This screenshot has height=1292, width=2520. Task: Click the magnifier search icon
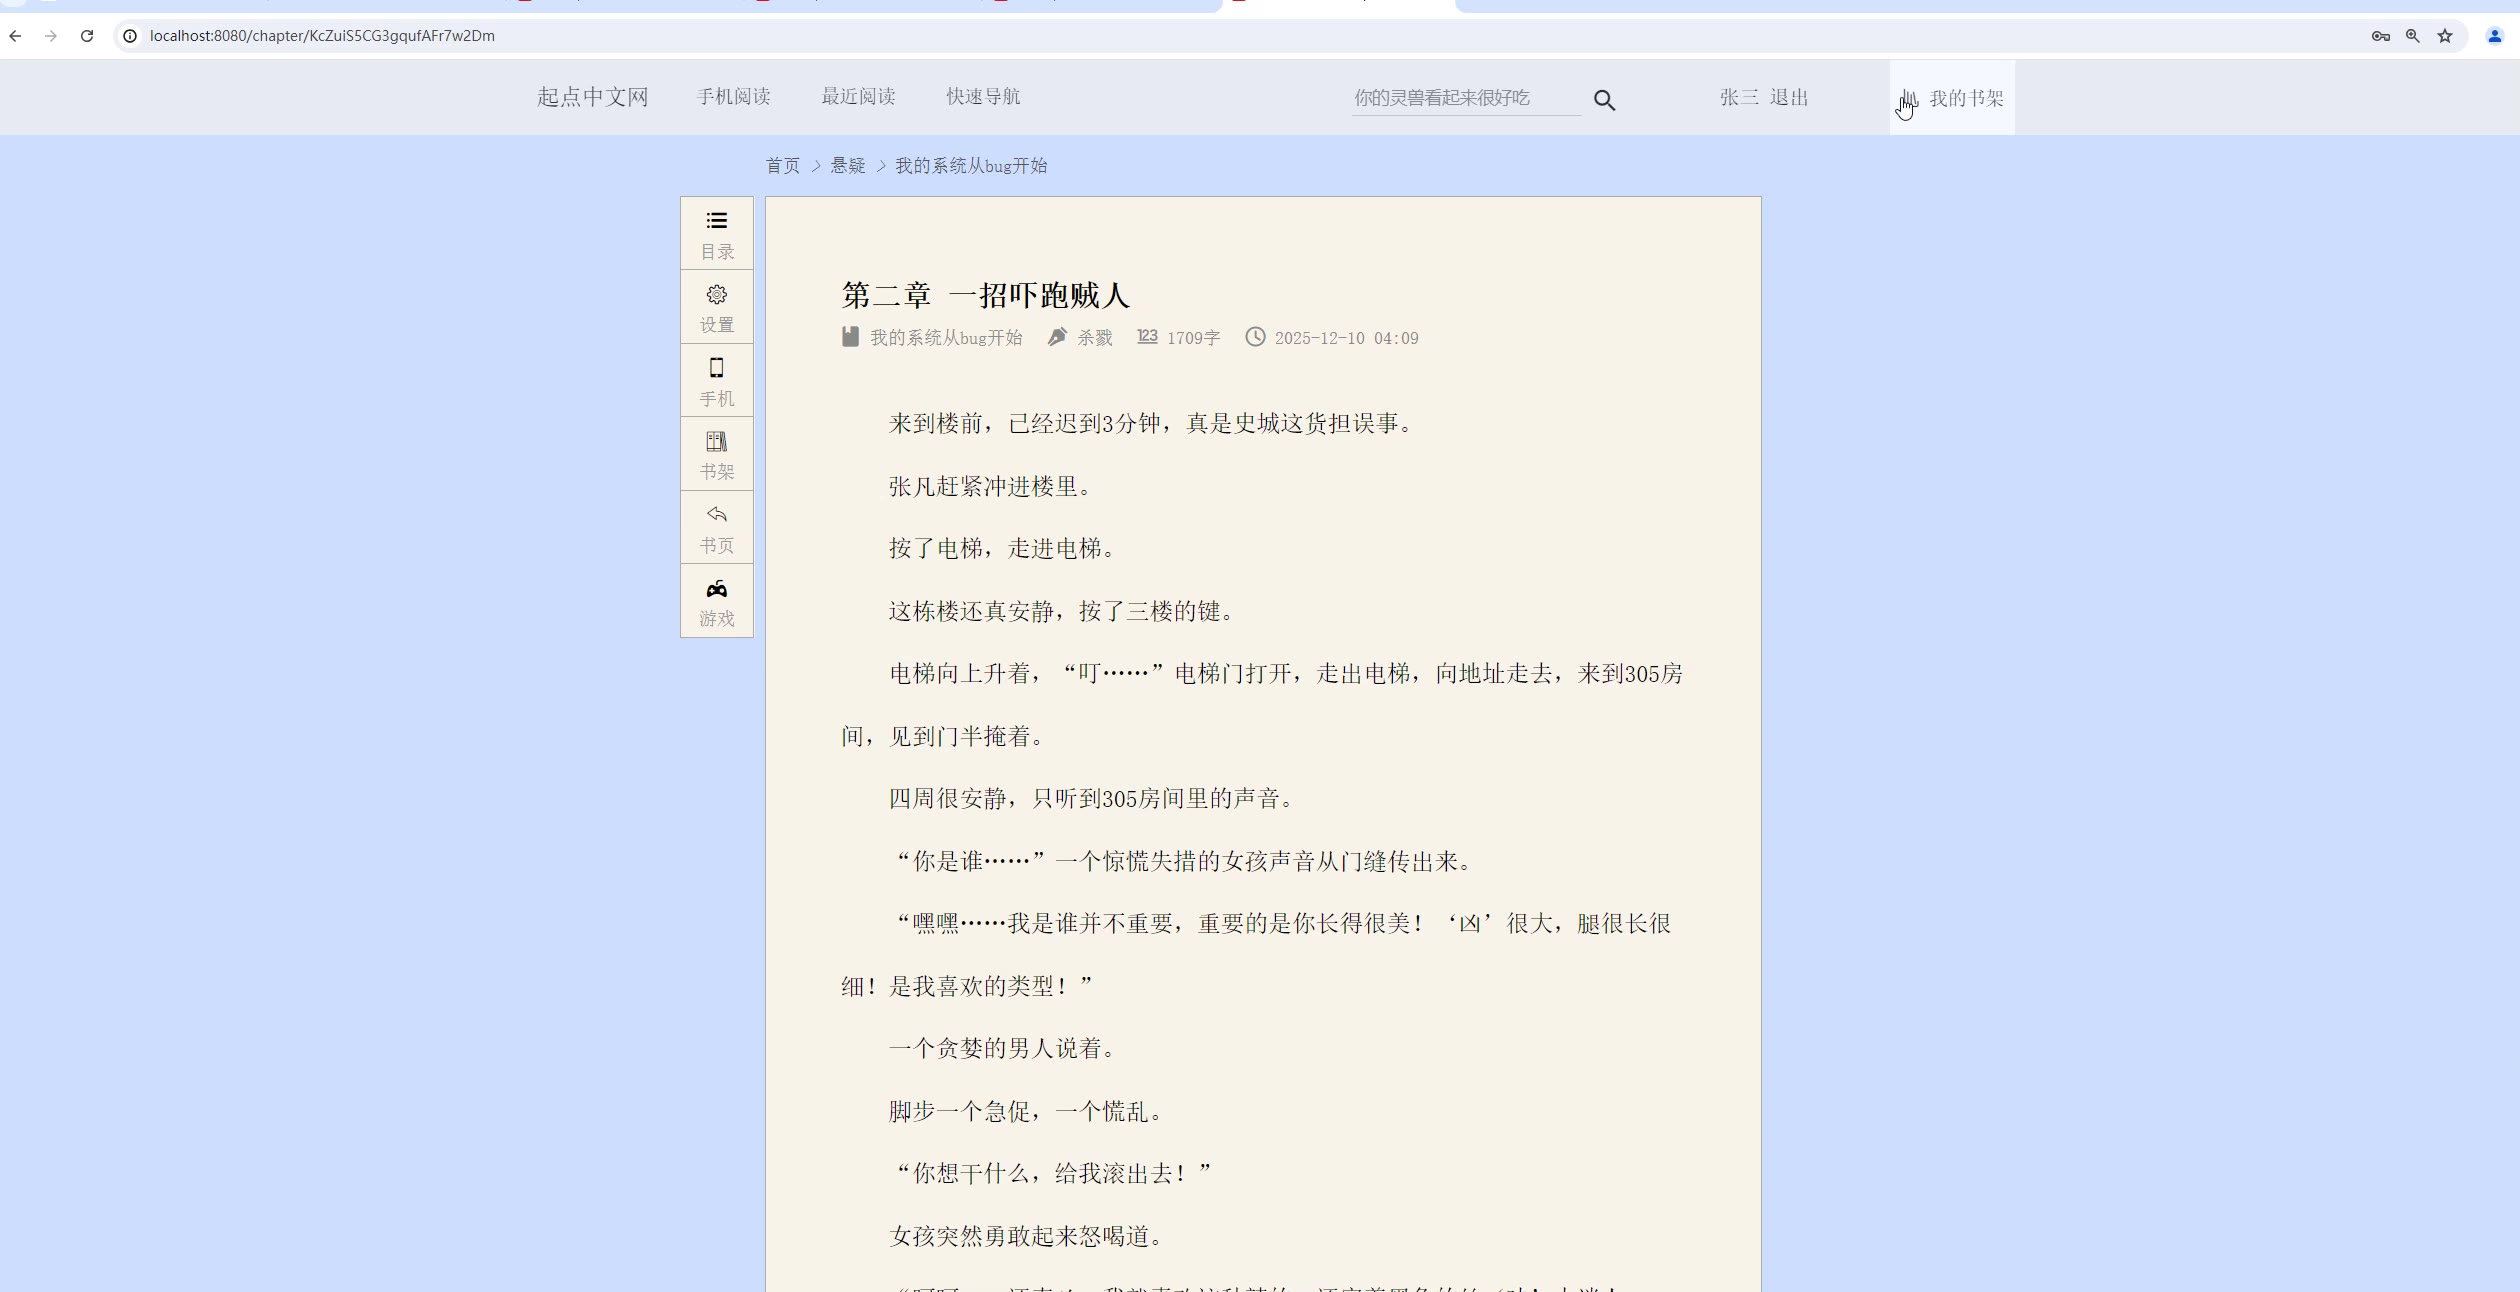(1604, 100)
